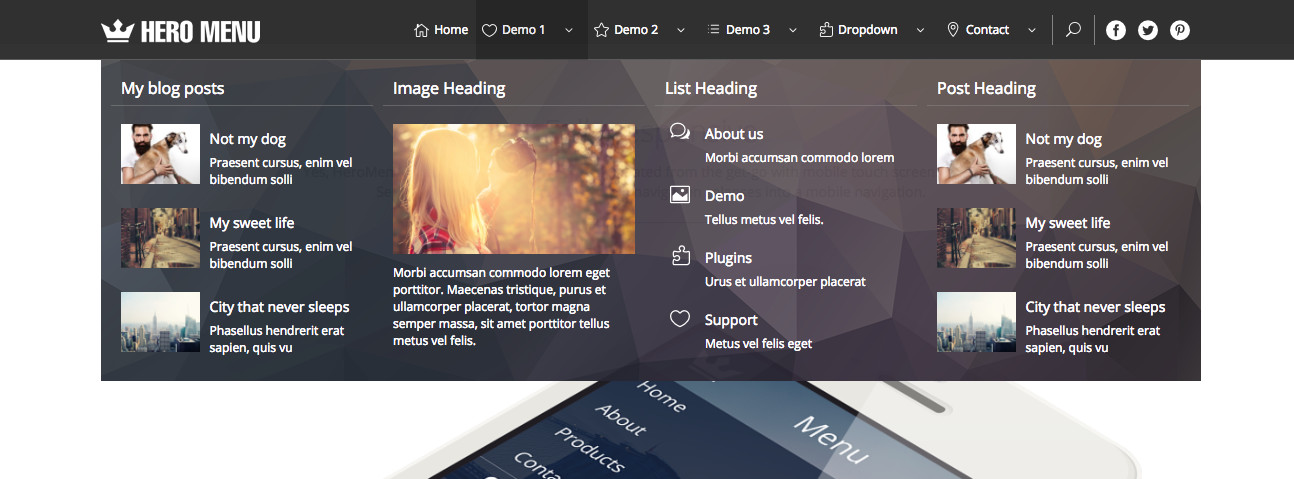
Task: Open 'Not my dog' under My blog posts
Action: [248, 139]
